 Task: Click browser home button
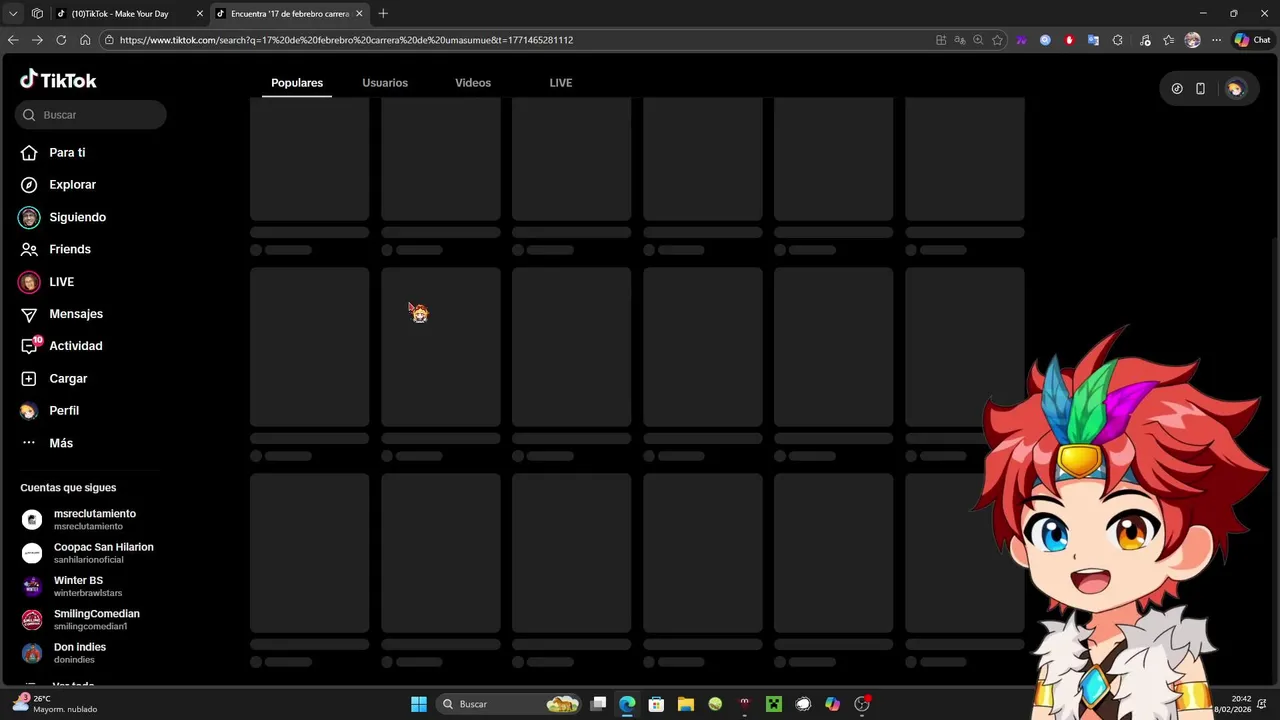coord(85,40)
